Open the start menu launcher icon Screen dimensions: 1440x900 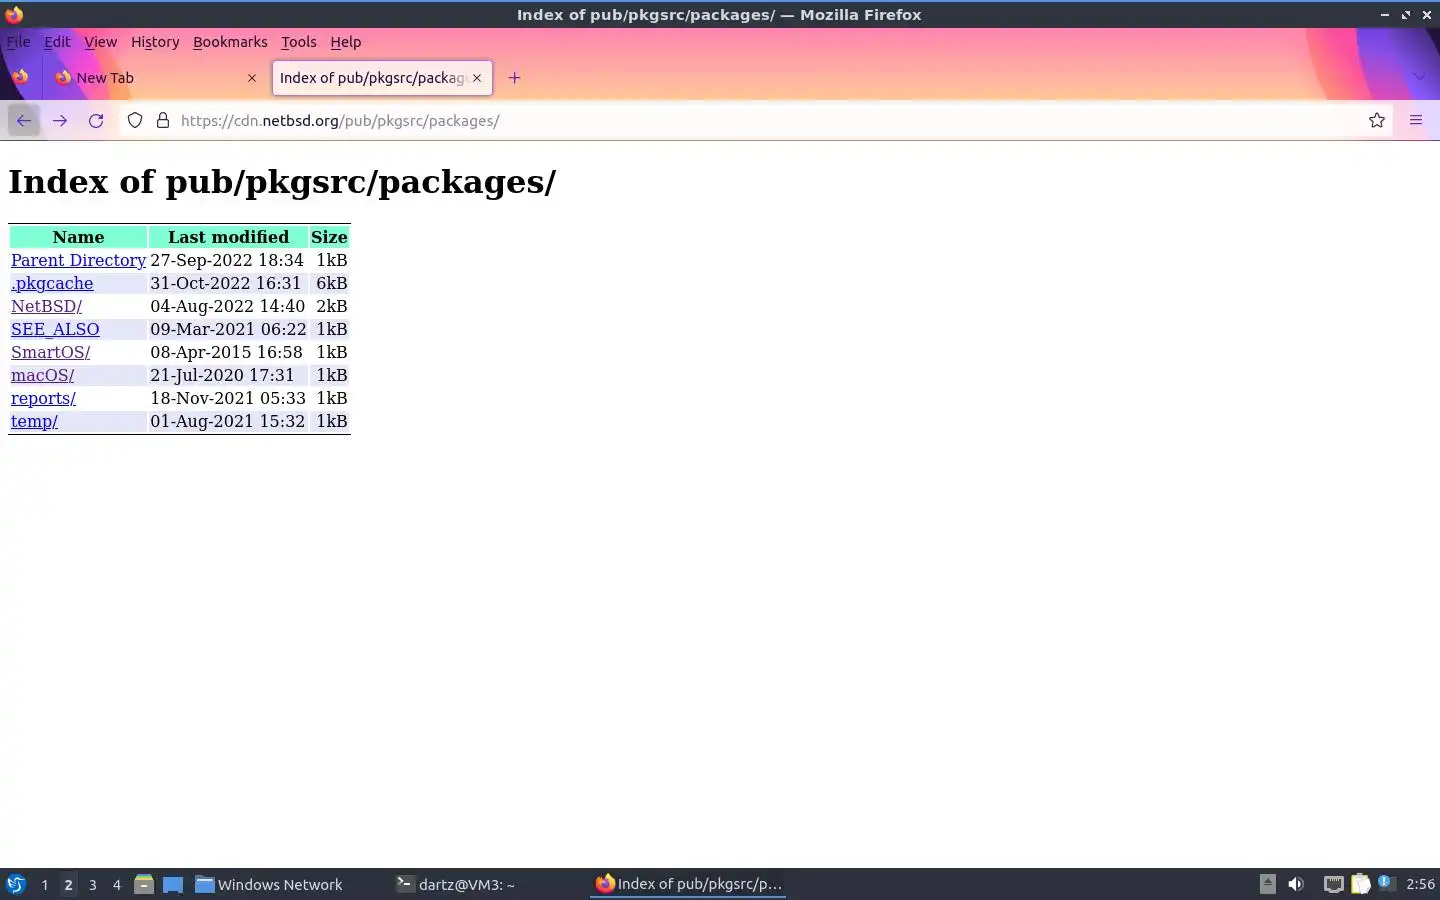click(x=16, y=884)
